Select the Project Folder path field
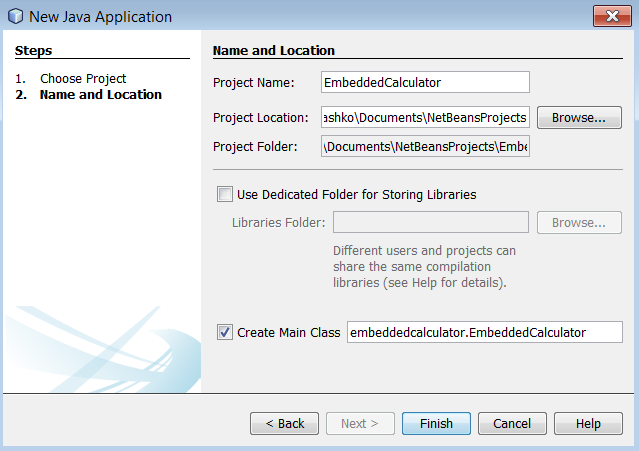The width and height of the screenshot is (639, 451). 425,147
